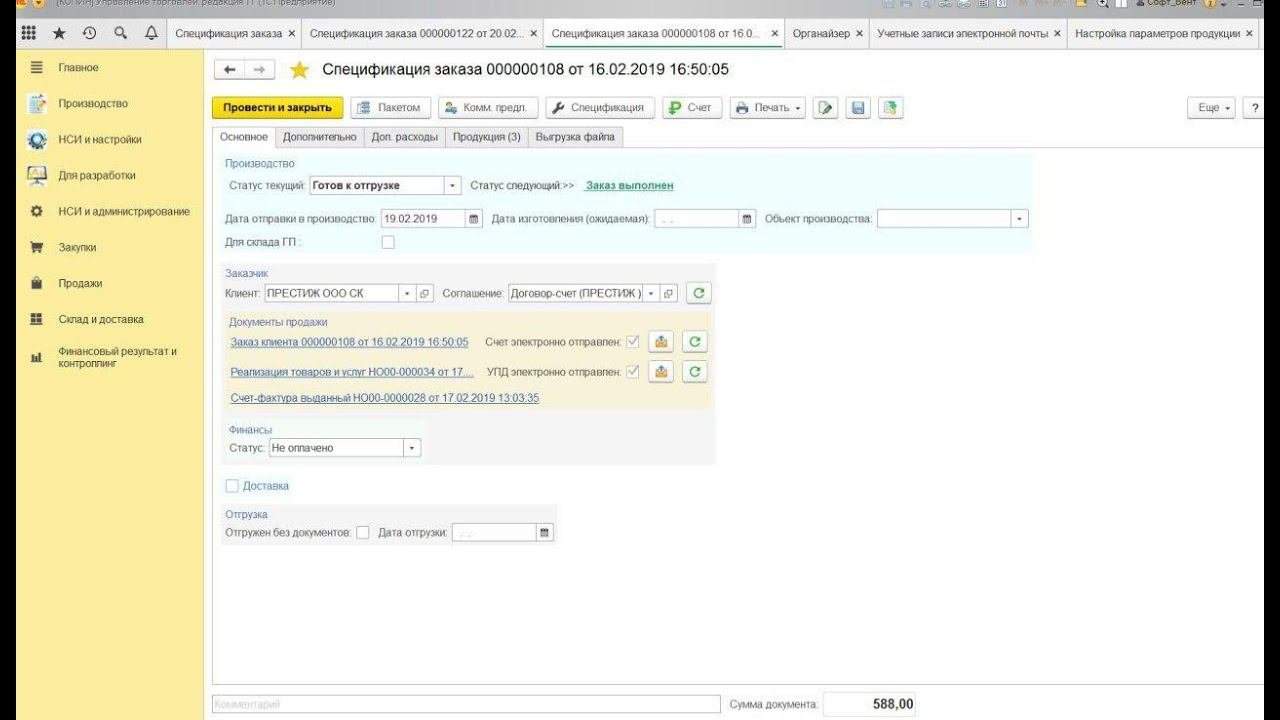Open the notifications bell
The width and height of the screenshot is (1280, 720).
(151, 33)
